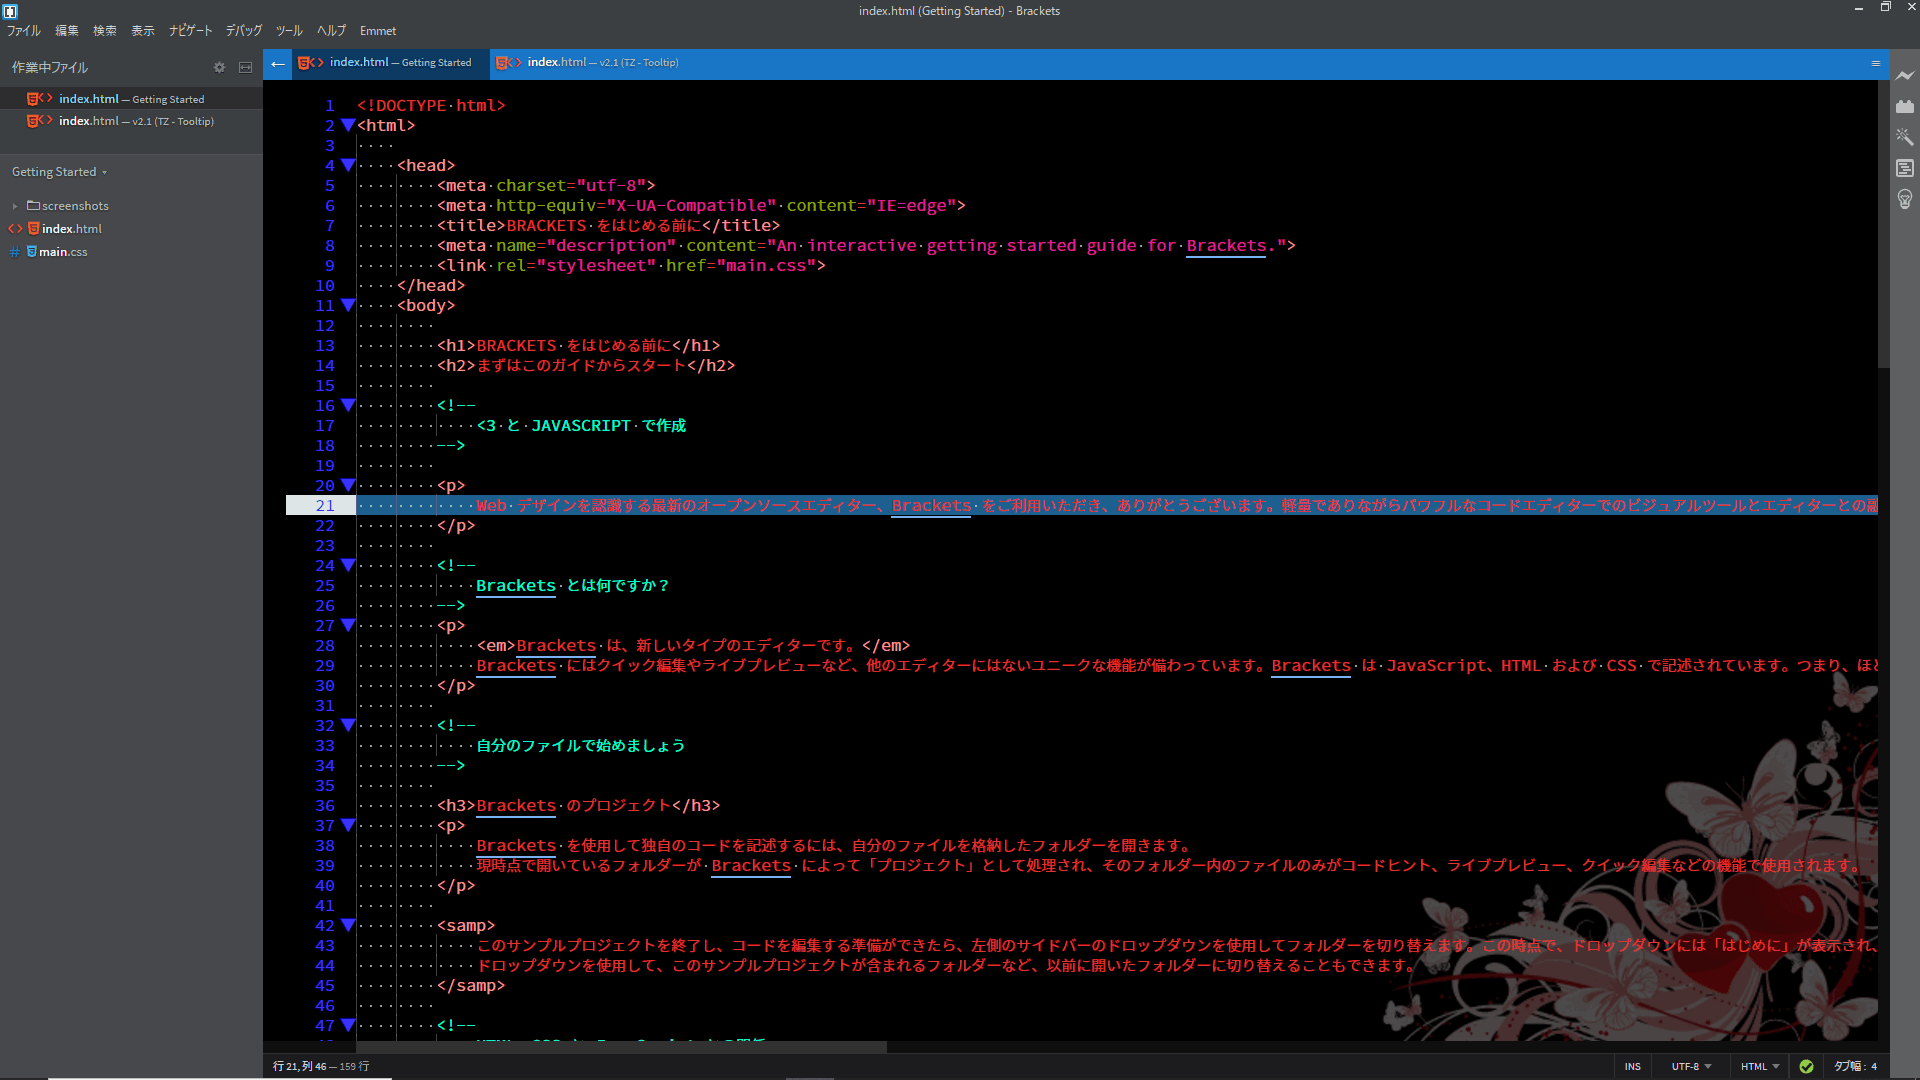
Task: Click the screenshots folder icon
Action: point(33,205)
